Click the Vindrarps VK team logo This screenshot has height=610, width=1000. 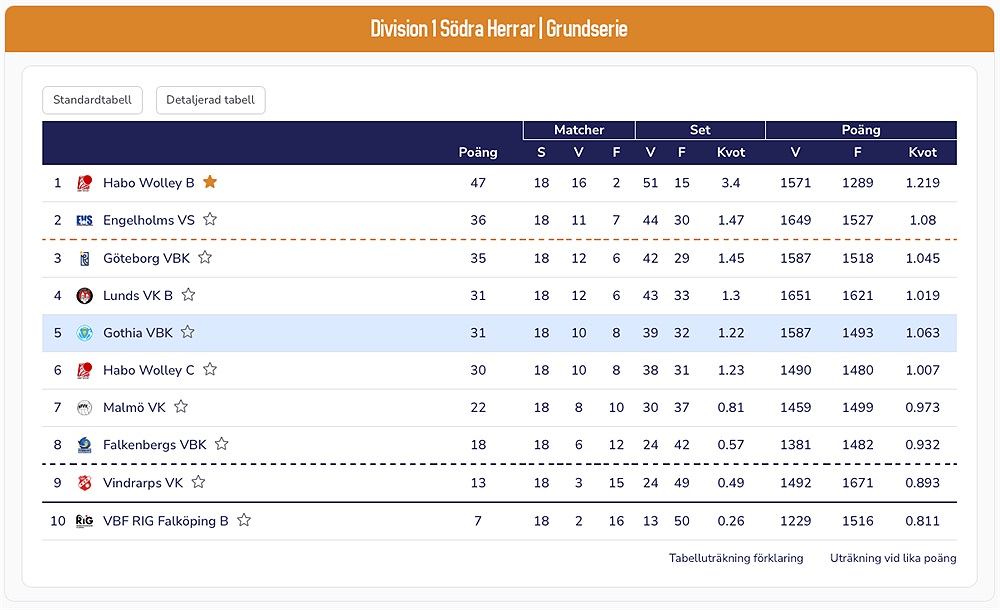[x=85, y=483]
